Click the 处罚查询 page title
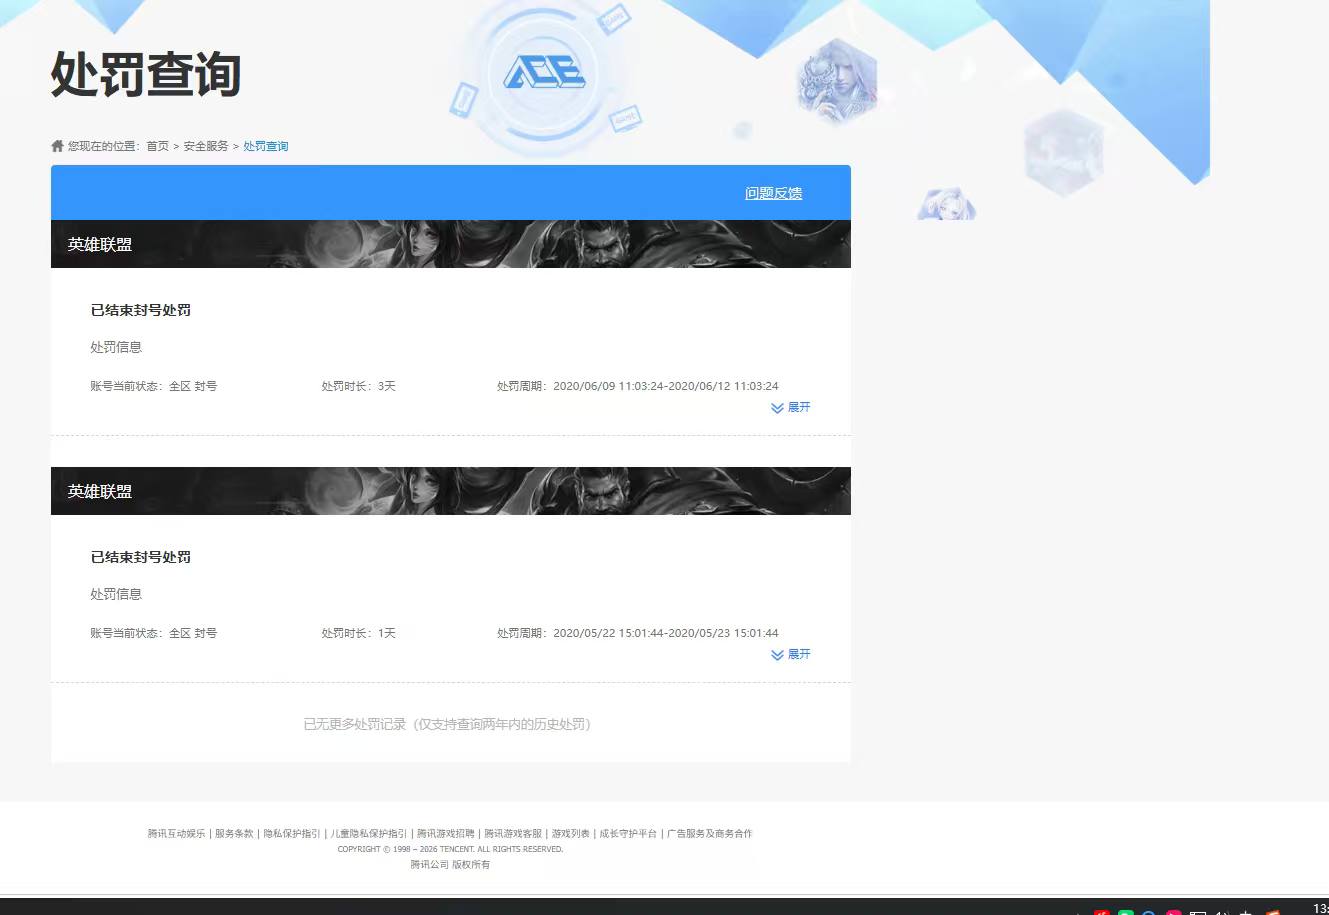The width and height of the screenshot is (1329, 915). tap(146, 74)
